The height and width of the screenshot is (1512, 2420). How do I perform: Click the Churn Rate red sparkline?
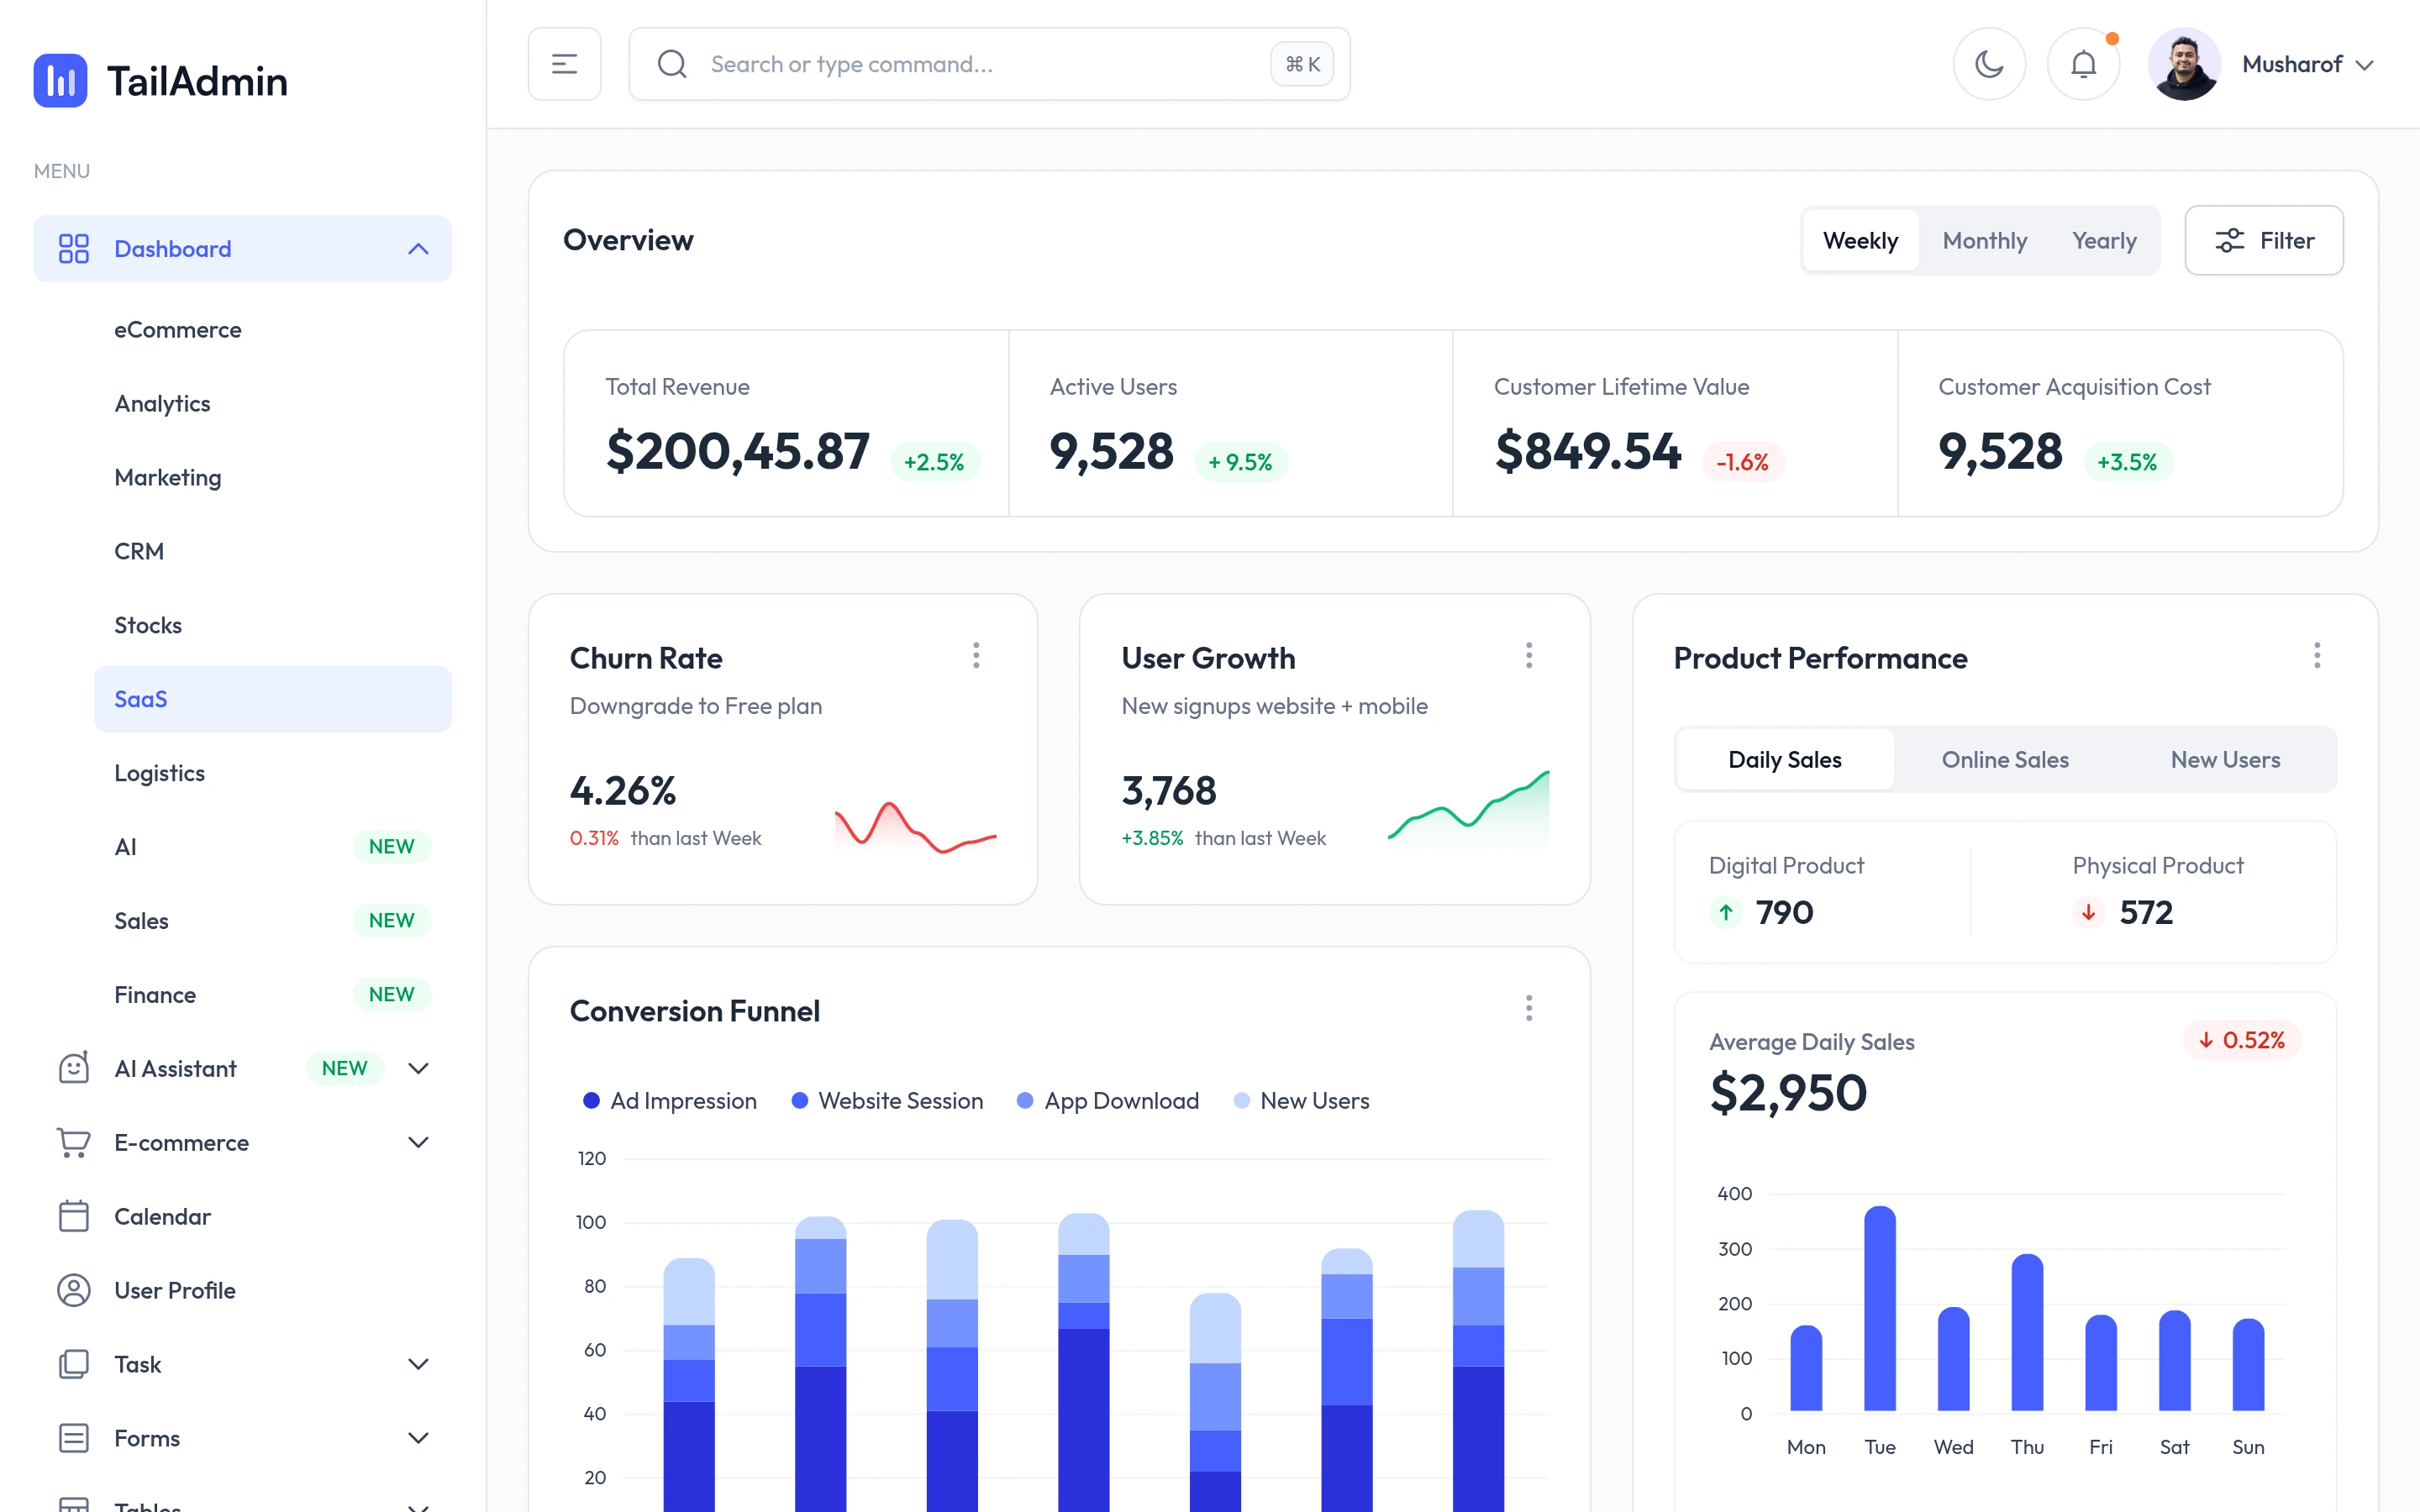[915, 827]
